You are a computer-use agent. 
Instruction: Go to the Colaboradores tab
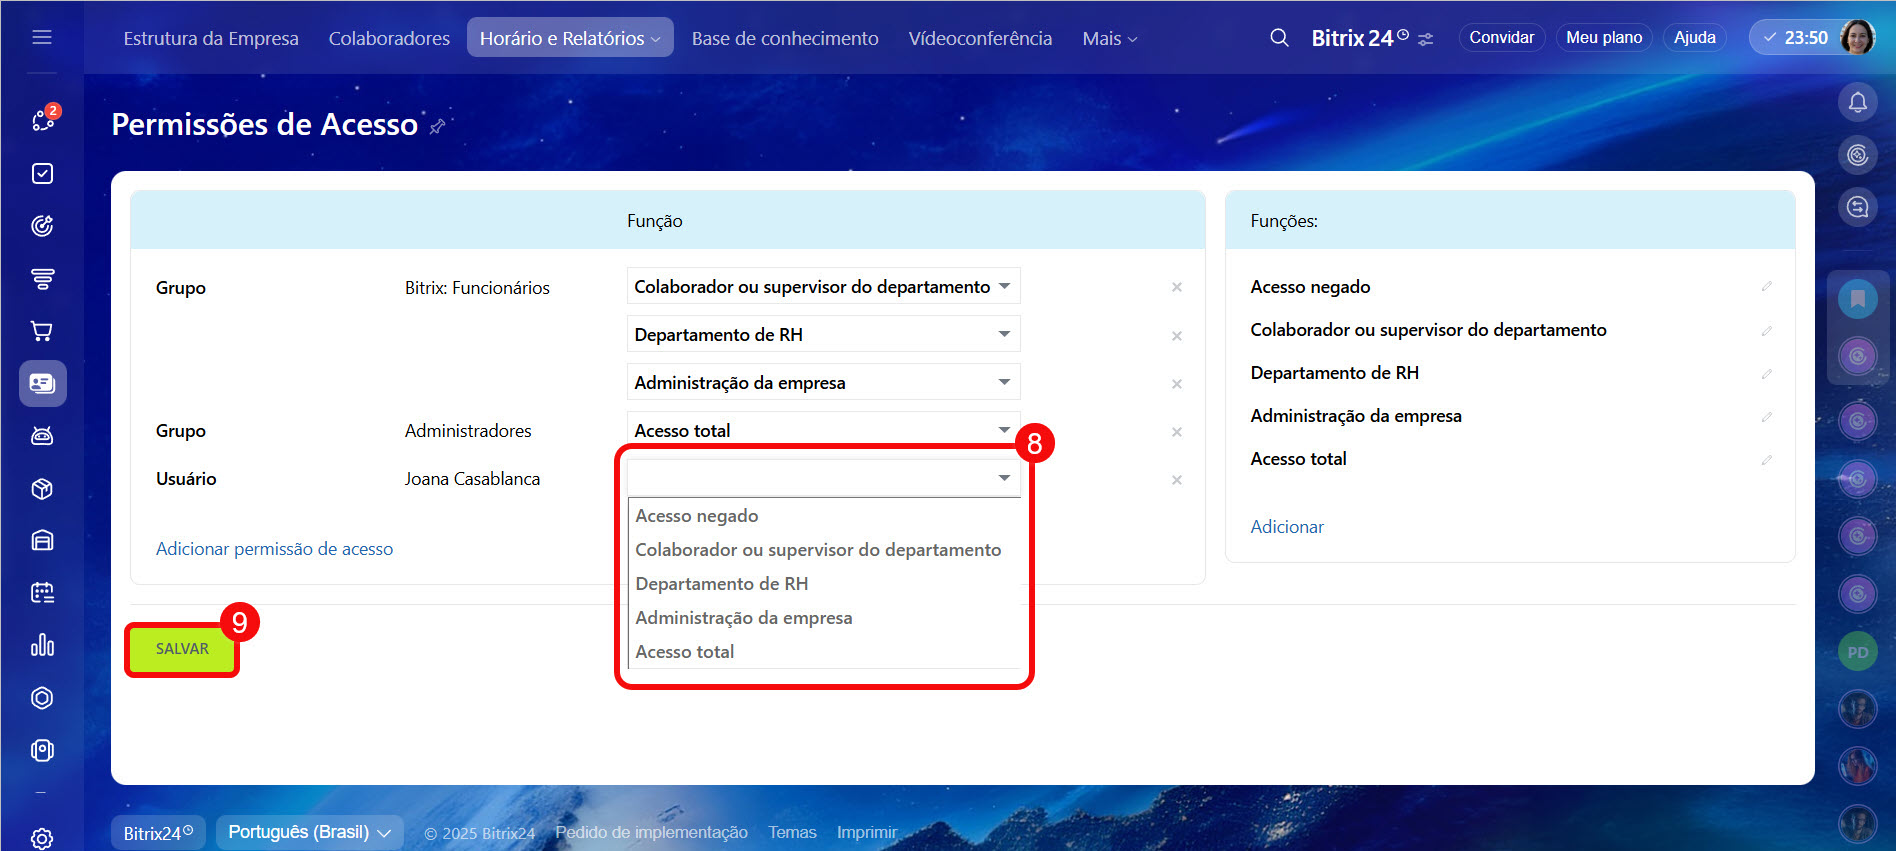tap(389, 38)
